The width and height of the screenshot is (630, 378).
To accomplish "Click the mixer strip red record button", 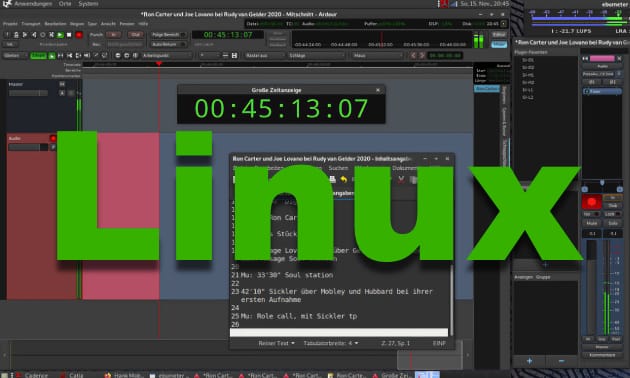I will point(591,202).
